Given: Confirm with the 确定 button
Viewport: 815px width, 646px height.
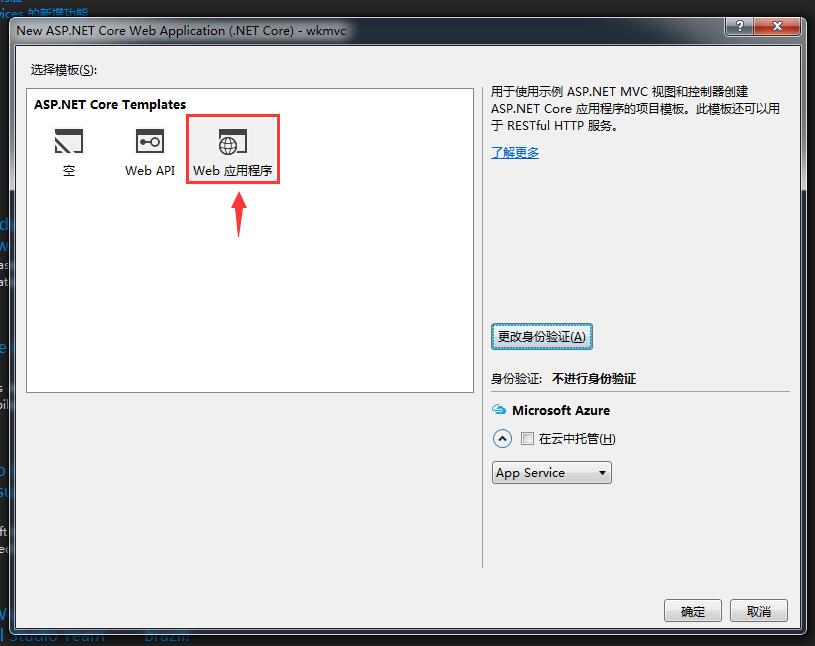Looking at the screenshot, I should pyautogui.click(x=693, y=611).
